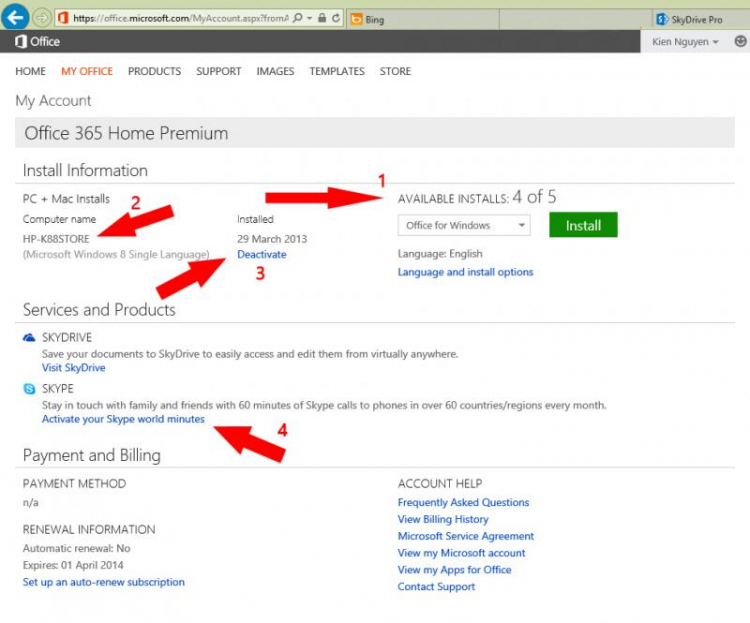
Task: Click Expires: 01 April 2014 text
Action: click(73, 565)
